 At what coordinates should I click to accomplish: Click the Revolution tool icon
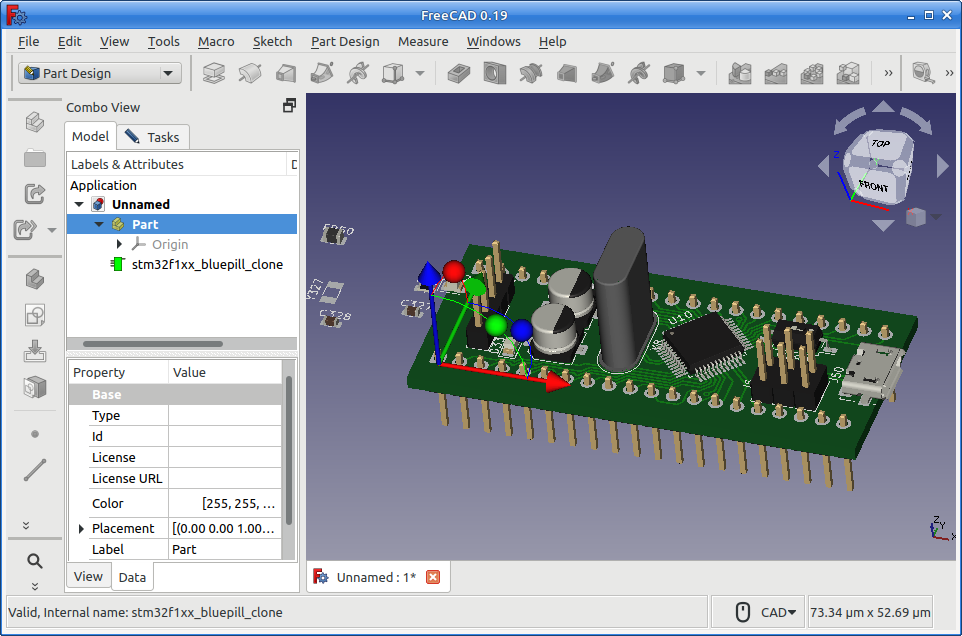250,74
